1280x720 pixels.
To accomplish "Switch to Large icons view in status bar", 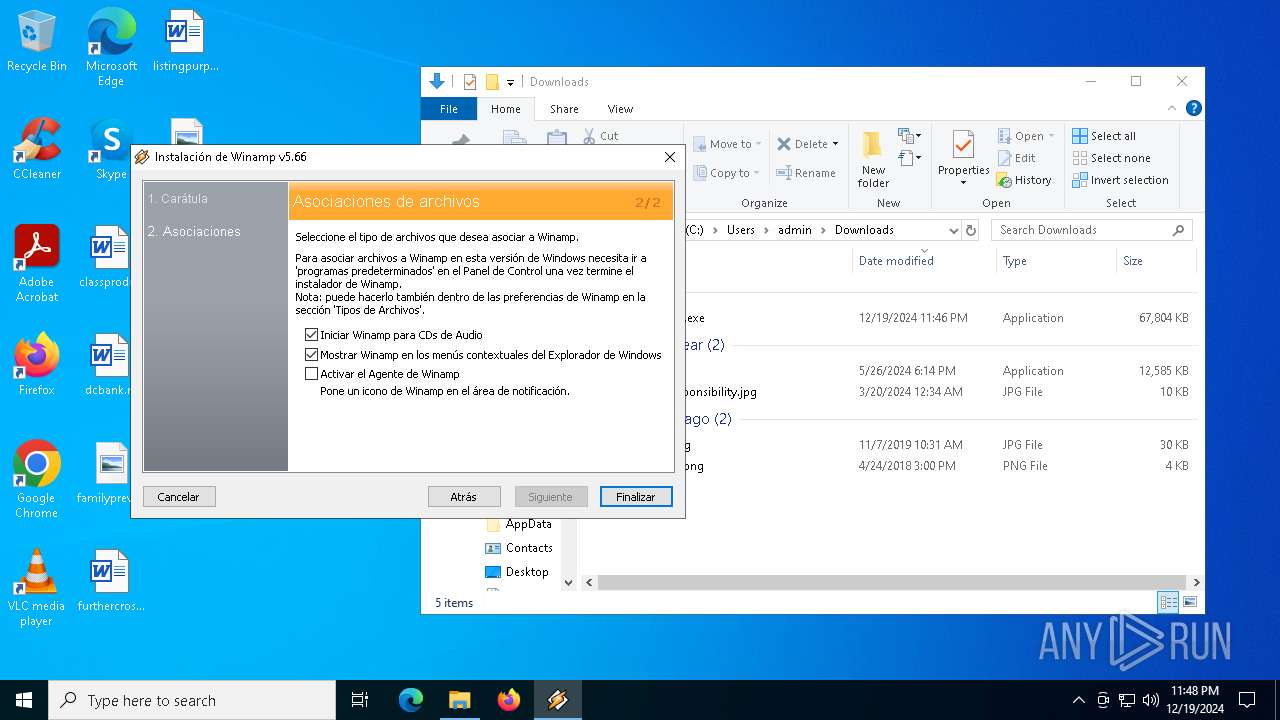I will 1189,602.
